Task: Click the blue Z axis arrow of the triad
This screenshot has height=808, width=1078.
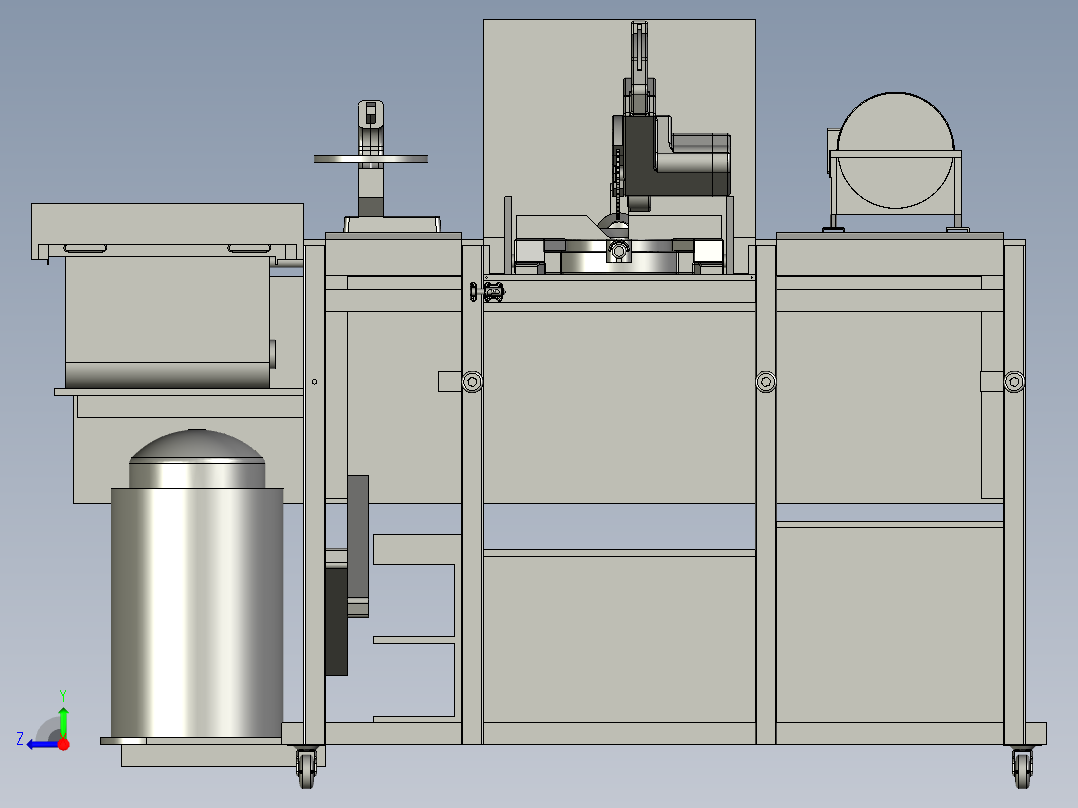Action: click(x=41, y=744)
